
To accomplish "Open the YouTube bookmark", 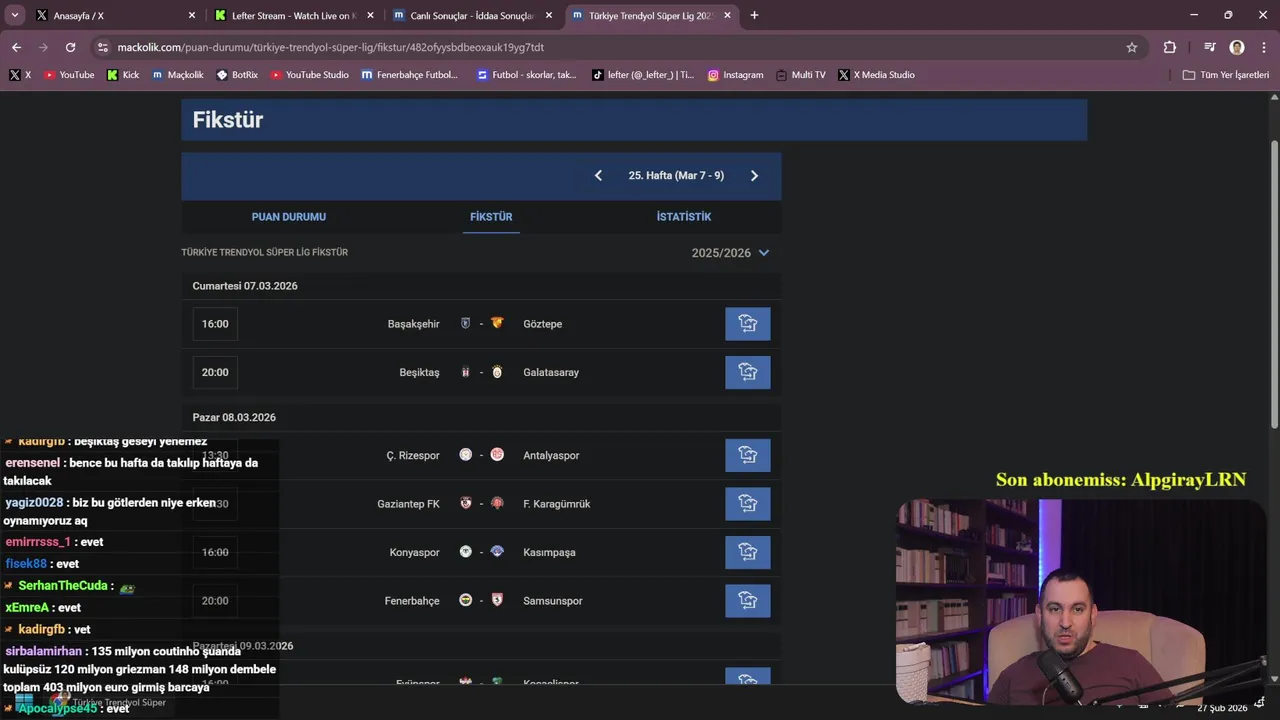I will (x=69, y=75).
